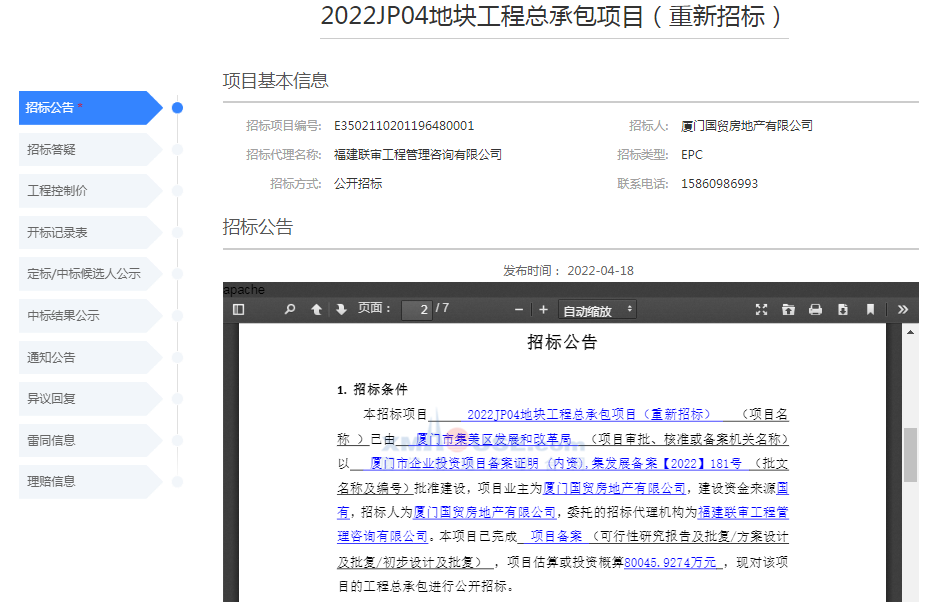The width and height of the screenshot is (945, 602).
Task: Click the open file icon in PDF toolbar
Action: click(788, 310)
